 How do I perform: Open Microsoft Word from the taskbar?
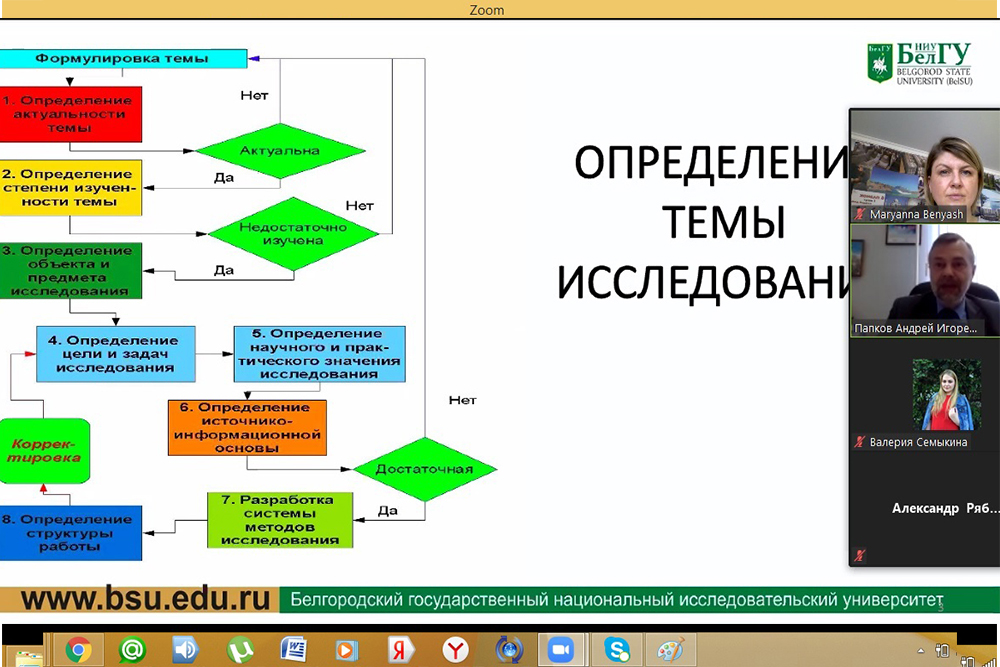[x=293, y=650]
